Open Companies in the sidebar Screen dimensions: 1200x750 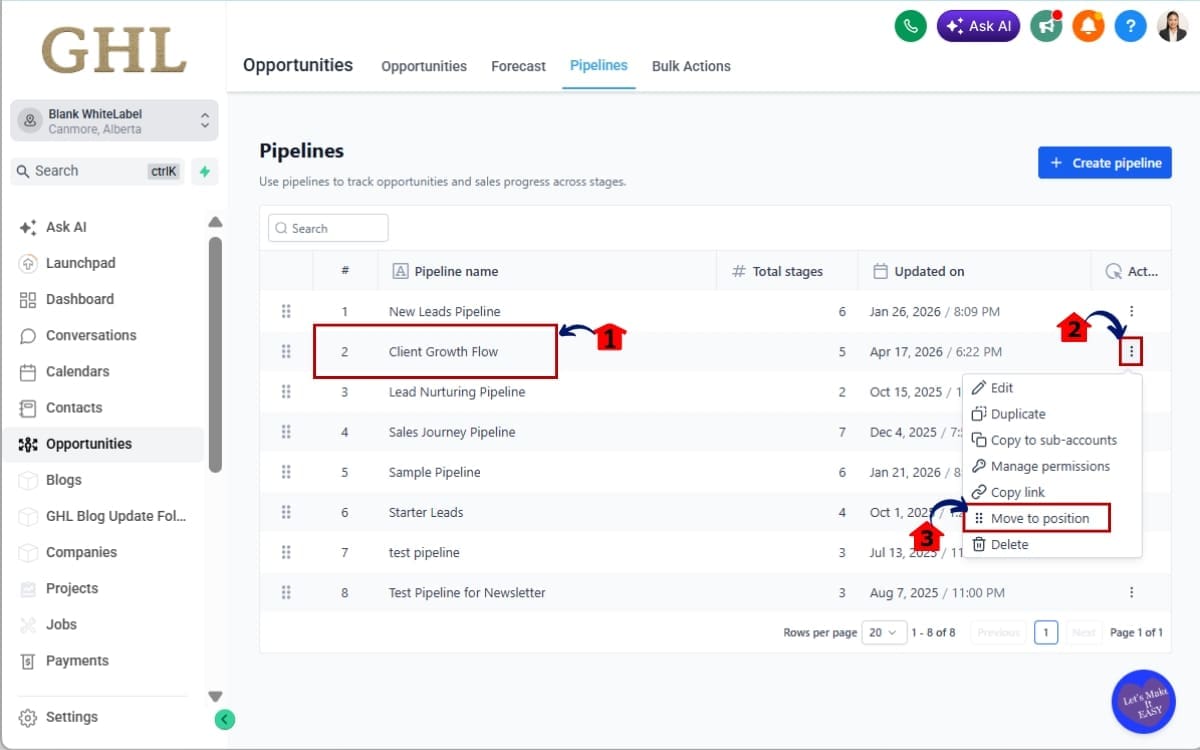(81, 552)
